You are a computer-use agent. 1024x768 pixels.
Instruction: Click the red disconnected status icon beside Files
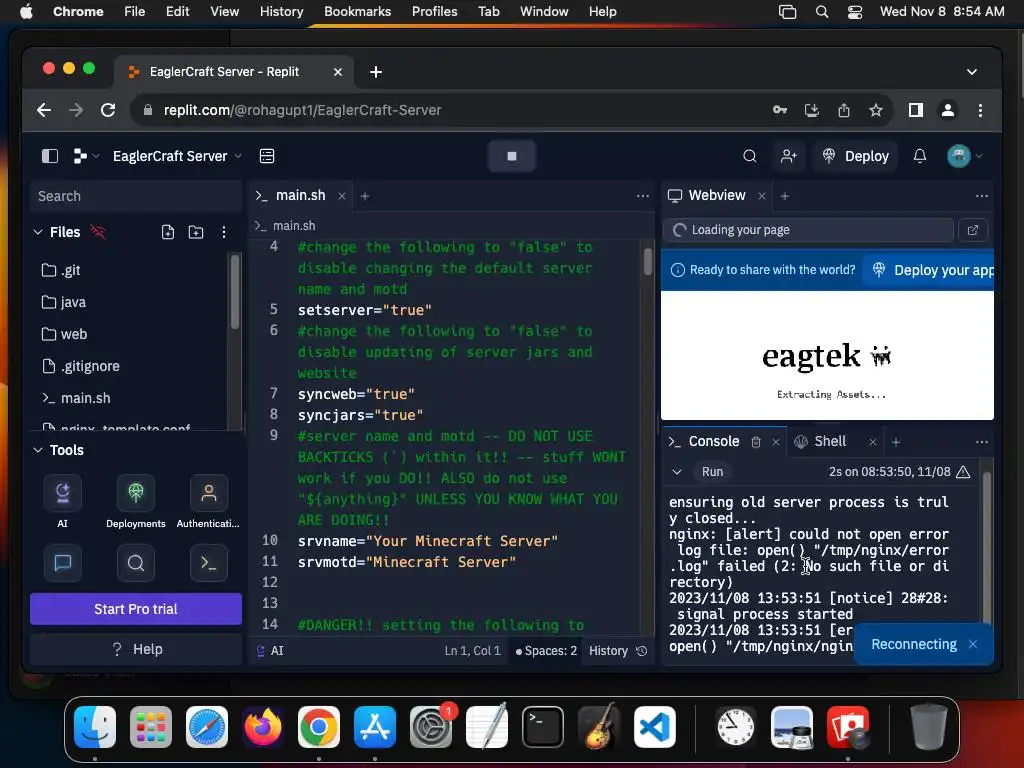pyautogui.click(x=98, y=232)
